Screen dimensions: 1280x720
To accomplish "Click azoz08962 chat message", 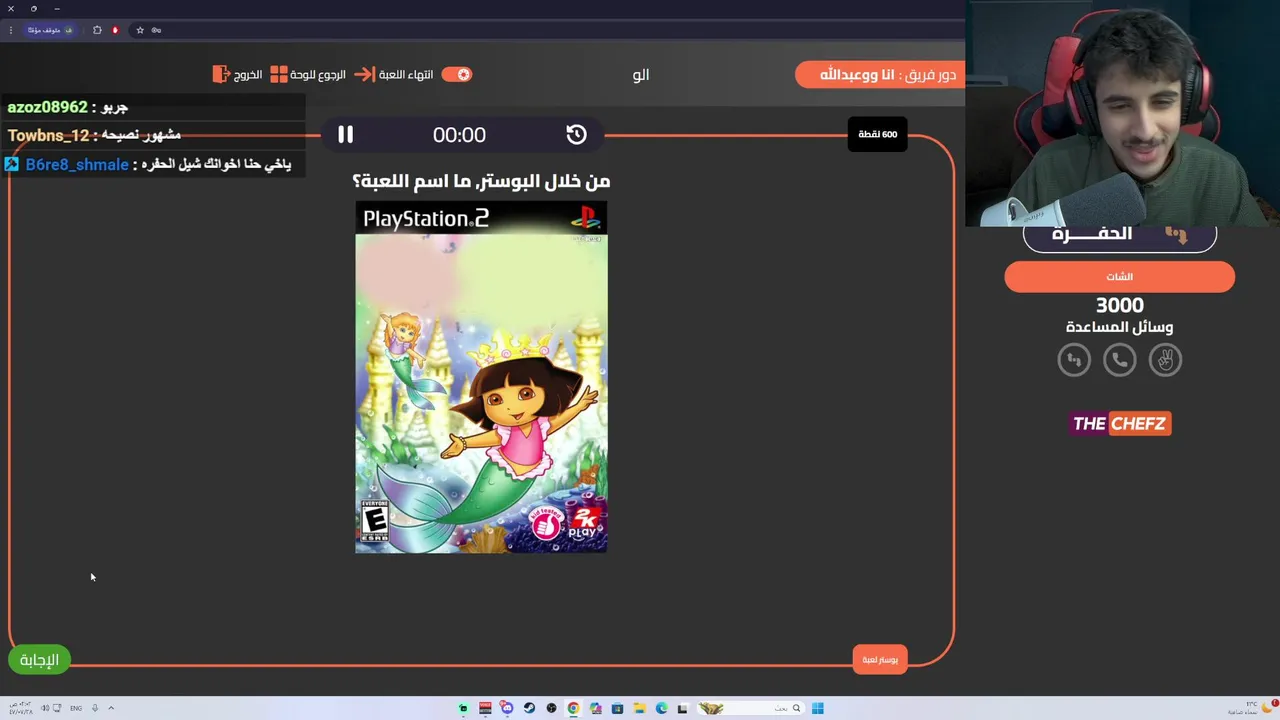I will 68,107.
